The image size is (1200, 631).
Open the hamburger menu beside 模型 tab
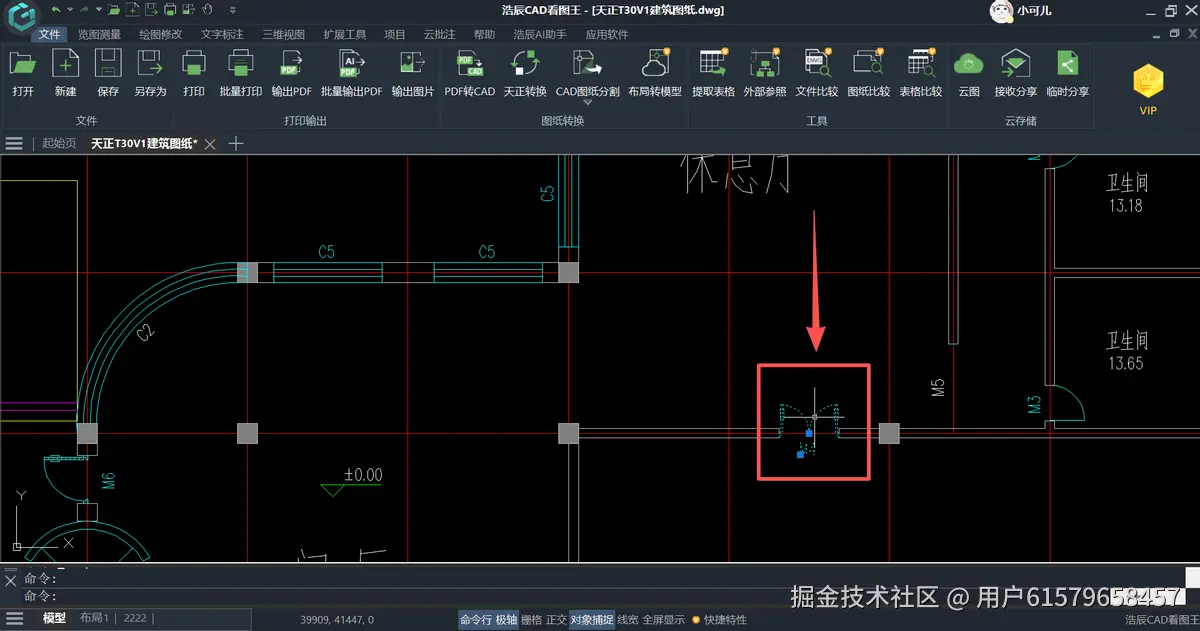click(x=14, y=619)
